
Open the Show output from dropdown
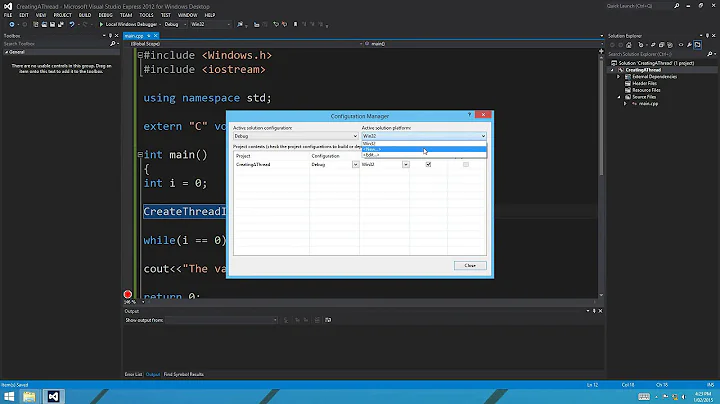[221, 320]
